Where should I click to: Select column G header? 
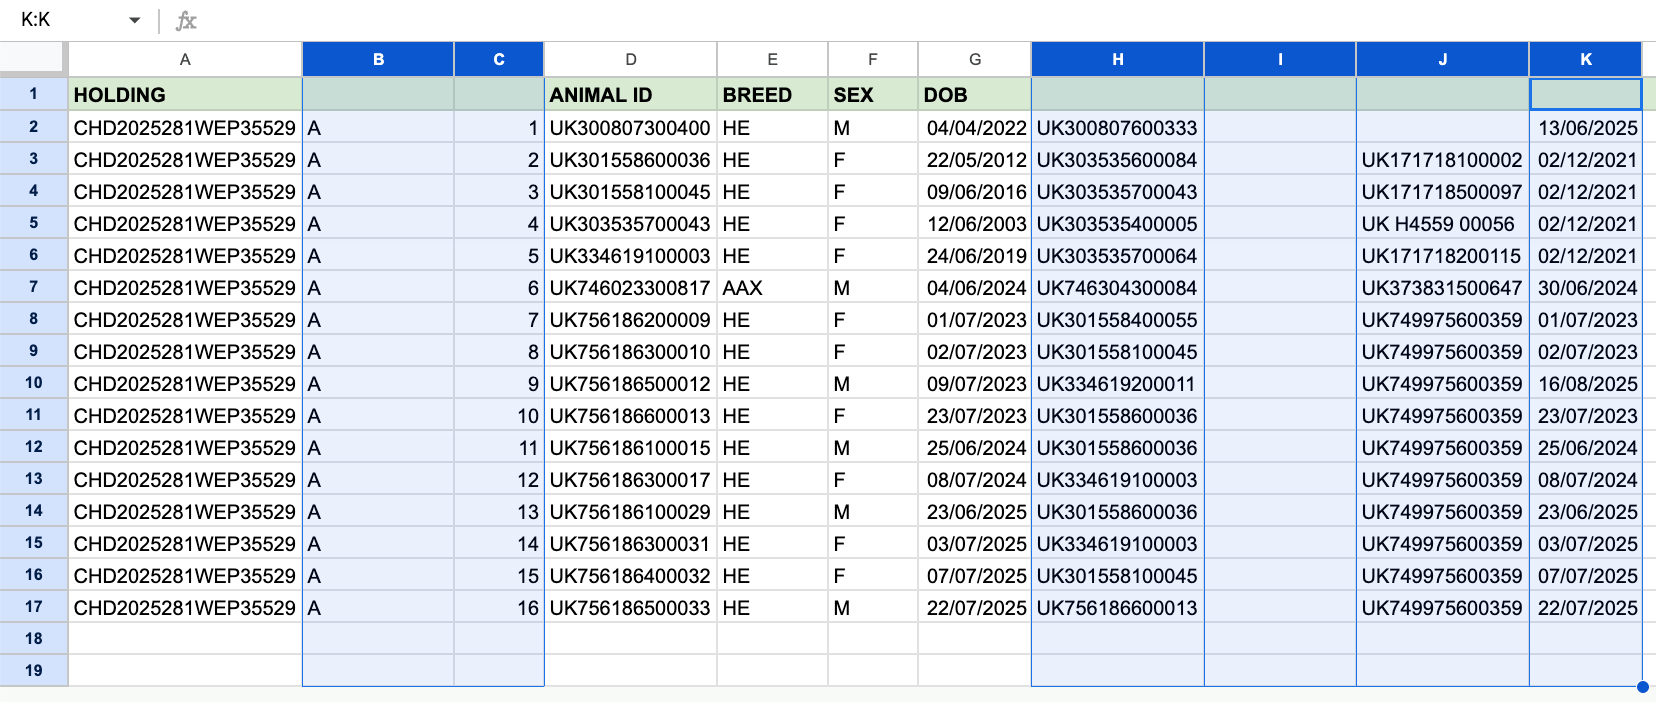coord(975,59)
